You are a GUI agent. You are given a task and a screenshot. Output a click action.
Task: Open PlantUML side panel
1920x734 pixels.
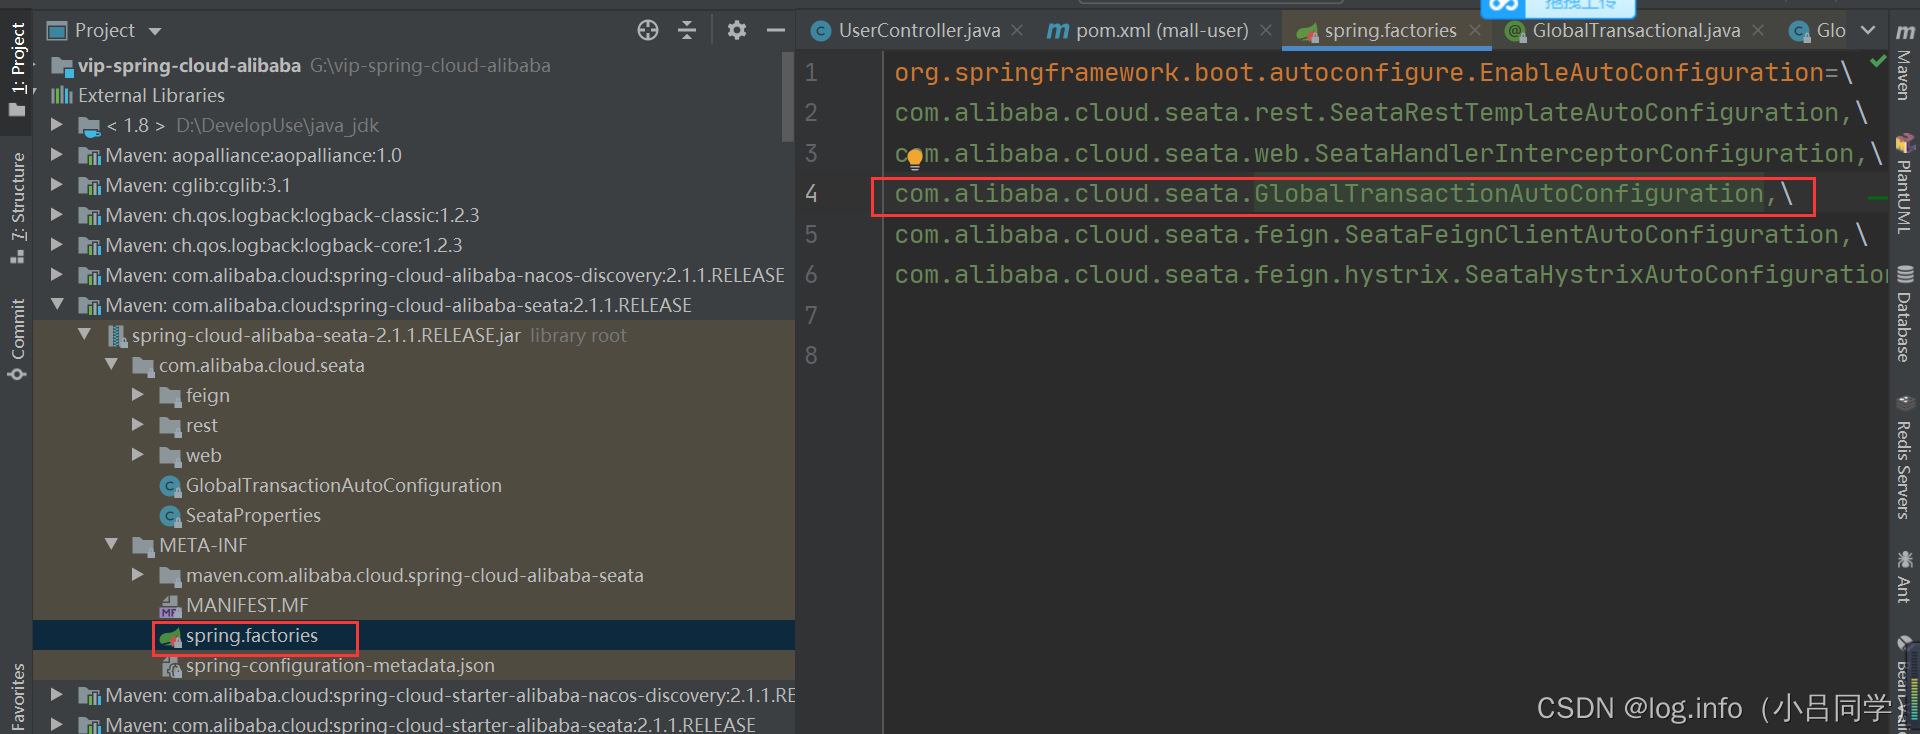[1904, 183]
